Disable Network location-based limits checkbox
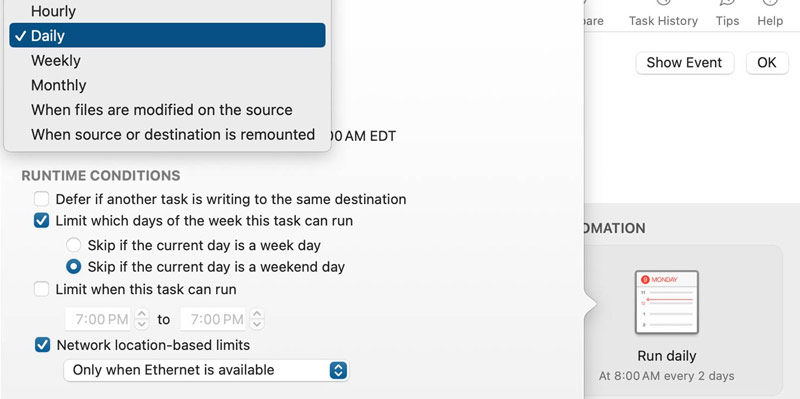The height and width of the screenshot is (399, 800). 42,345
